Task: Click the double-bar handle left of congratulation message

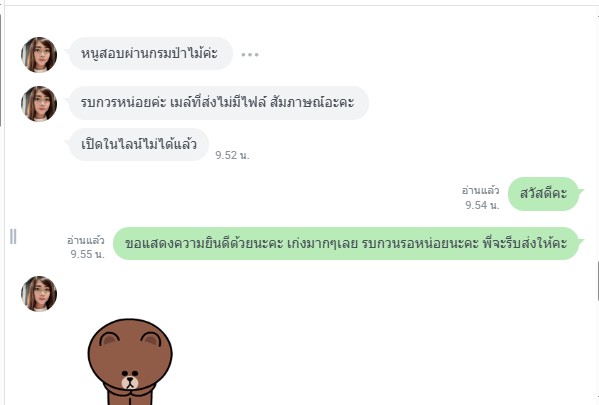Action: (x=13, y=237)
